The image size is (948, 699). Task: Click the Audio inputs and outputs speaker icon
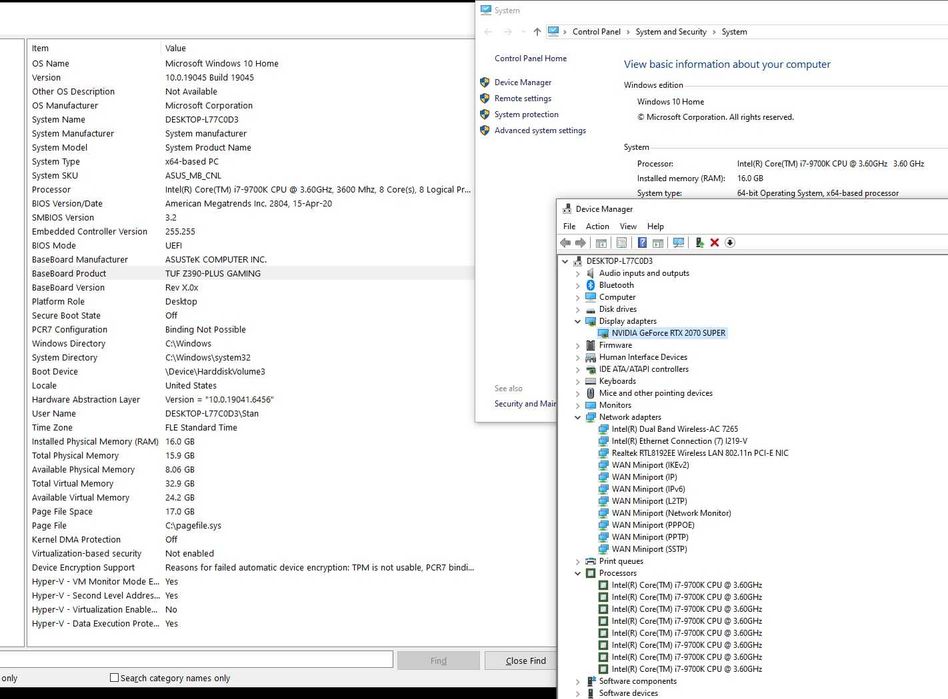pos(591,273)
